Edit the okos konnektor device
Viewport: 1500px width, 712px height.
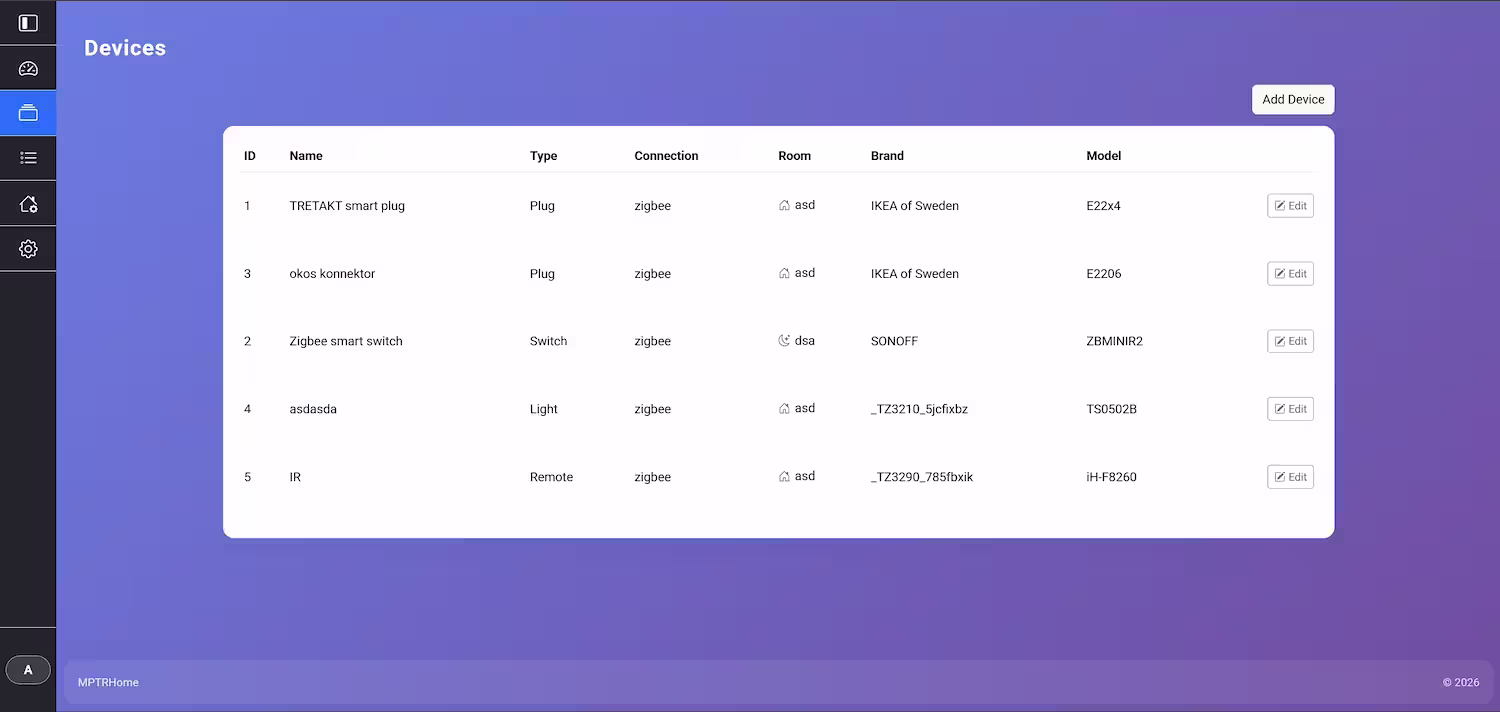(1290, 273)
